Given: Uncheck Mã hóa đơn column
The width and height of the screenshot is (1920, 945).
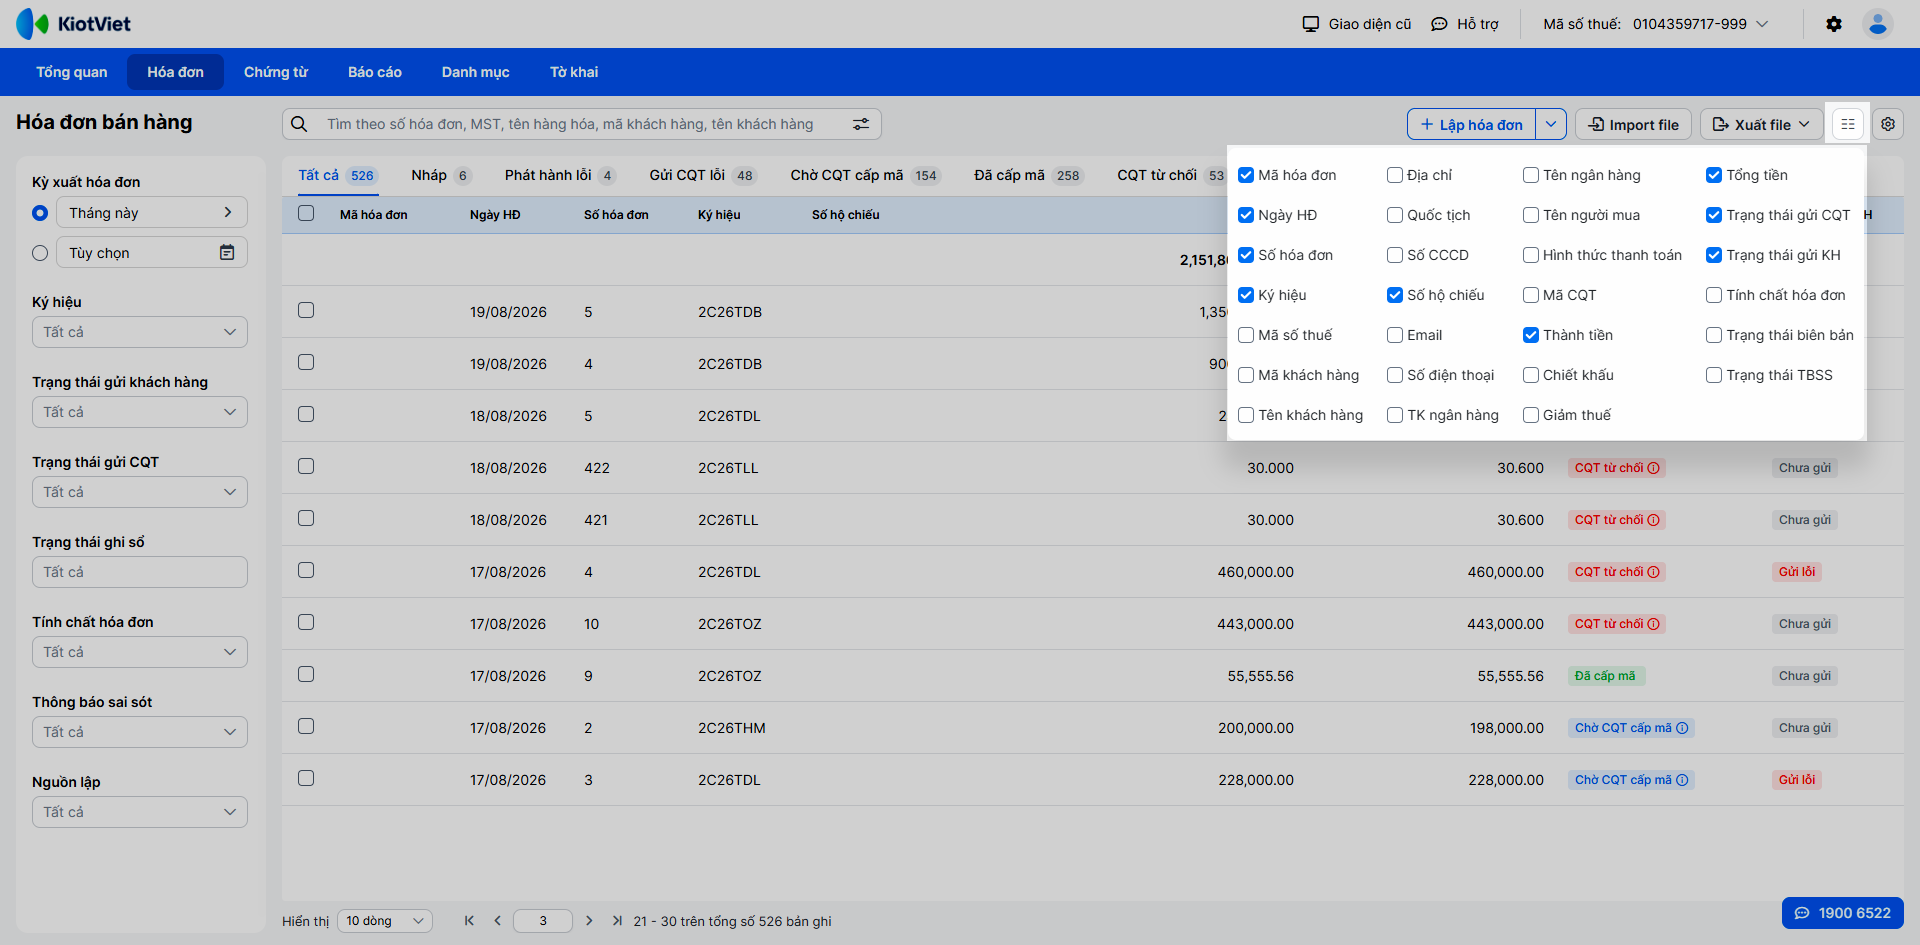Looking at the screenshot, I should coord(1246,175).
